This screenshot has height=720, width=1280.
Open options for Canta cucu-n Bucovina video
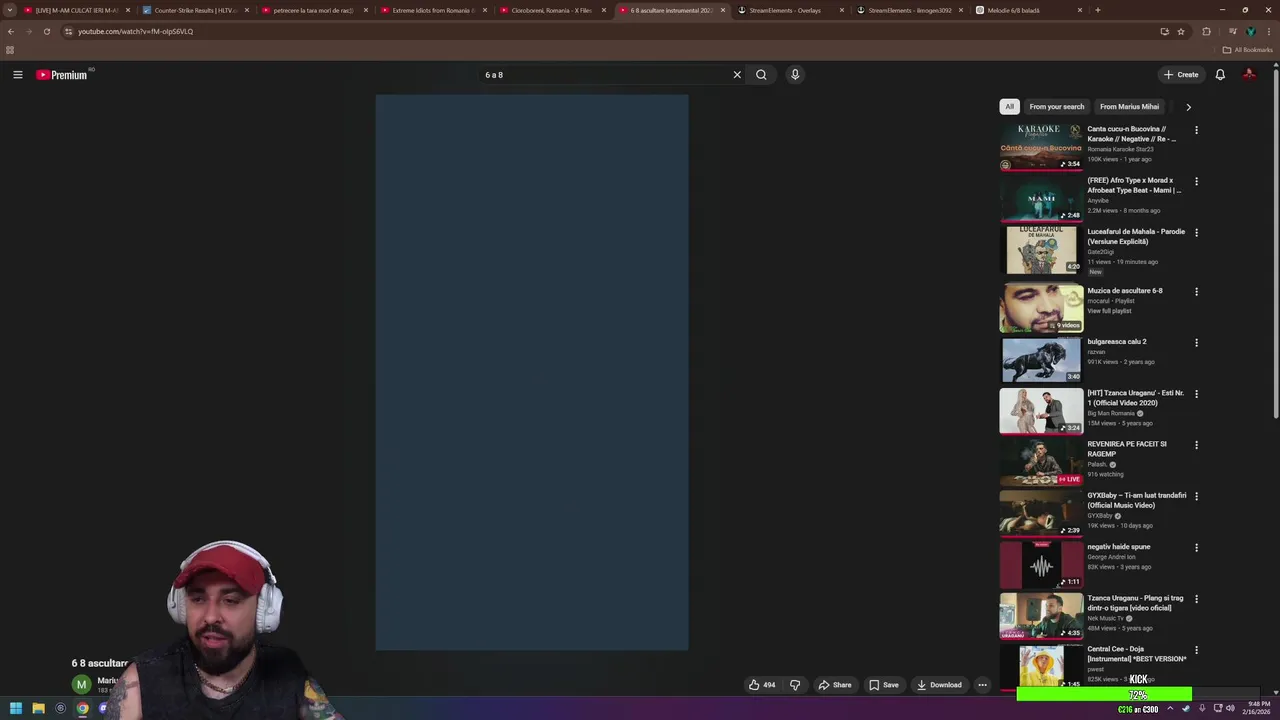pyautogui.click(x=1196, y=130)
